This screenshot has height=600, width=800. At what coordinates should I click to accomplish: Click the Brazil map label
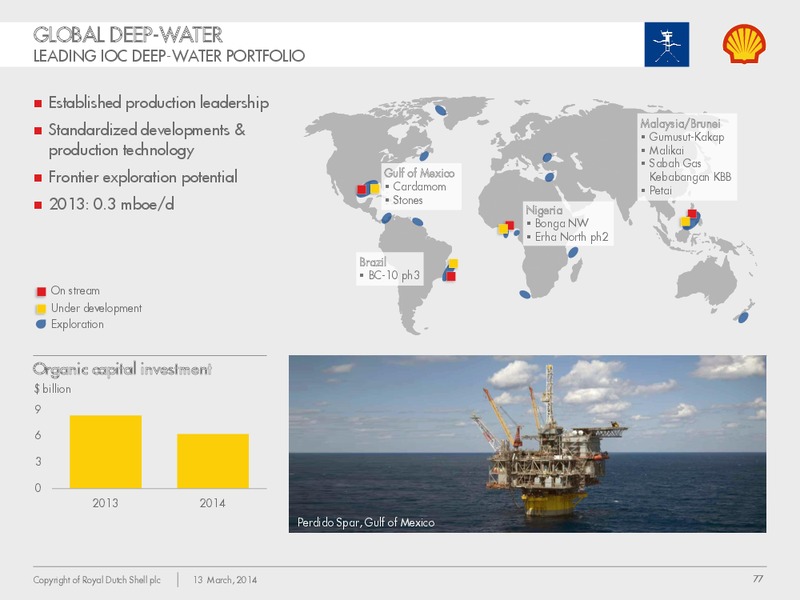372,262
